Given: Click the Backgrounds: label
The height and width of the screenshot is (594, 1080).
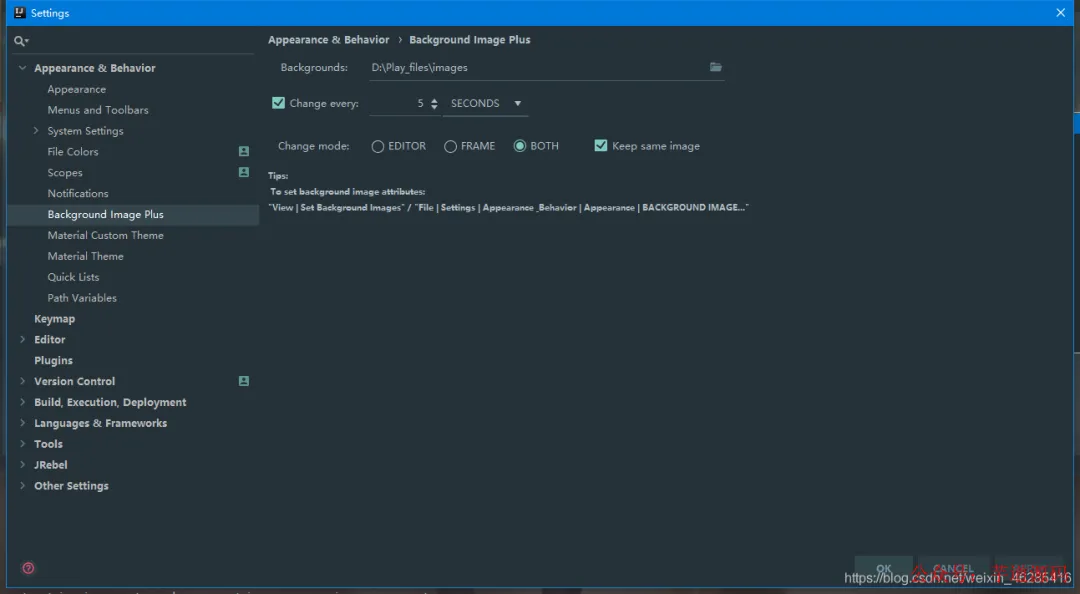Looking at the screenshot, I should pyautogui.click(x=314, y=68).
